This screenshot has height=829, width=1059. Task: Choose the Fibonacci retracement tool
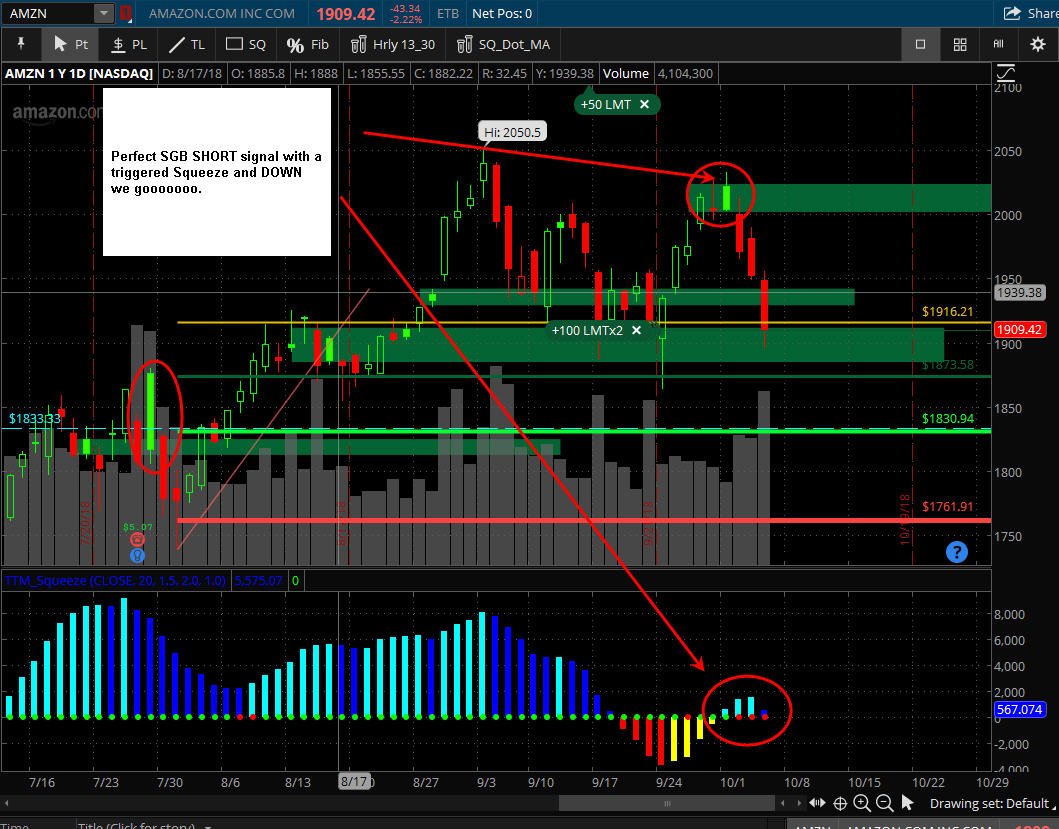pyautogui.click(x=307, y=45)
